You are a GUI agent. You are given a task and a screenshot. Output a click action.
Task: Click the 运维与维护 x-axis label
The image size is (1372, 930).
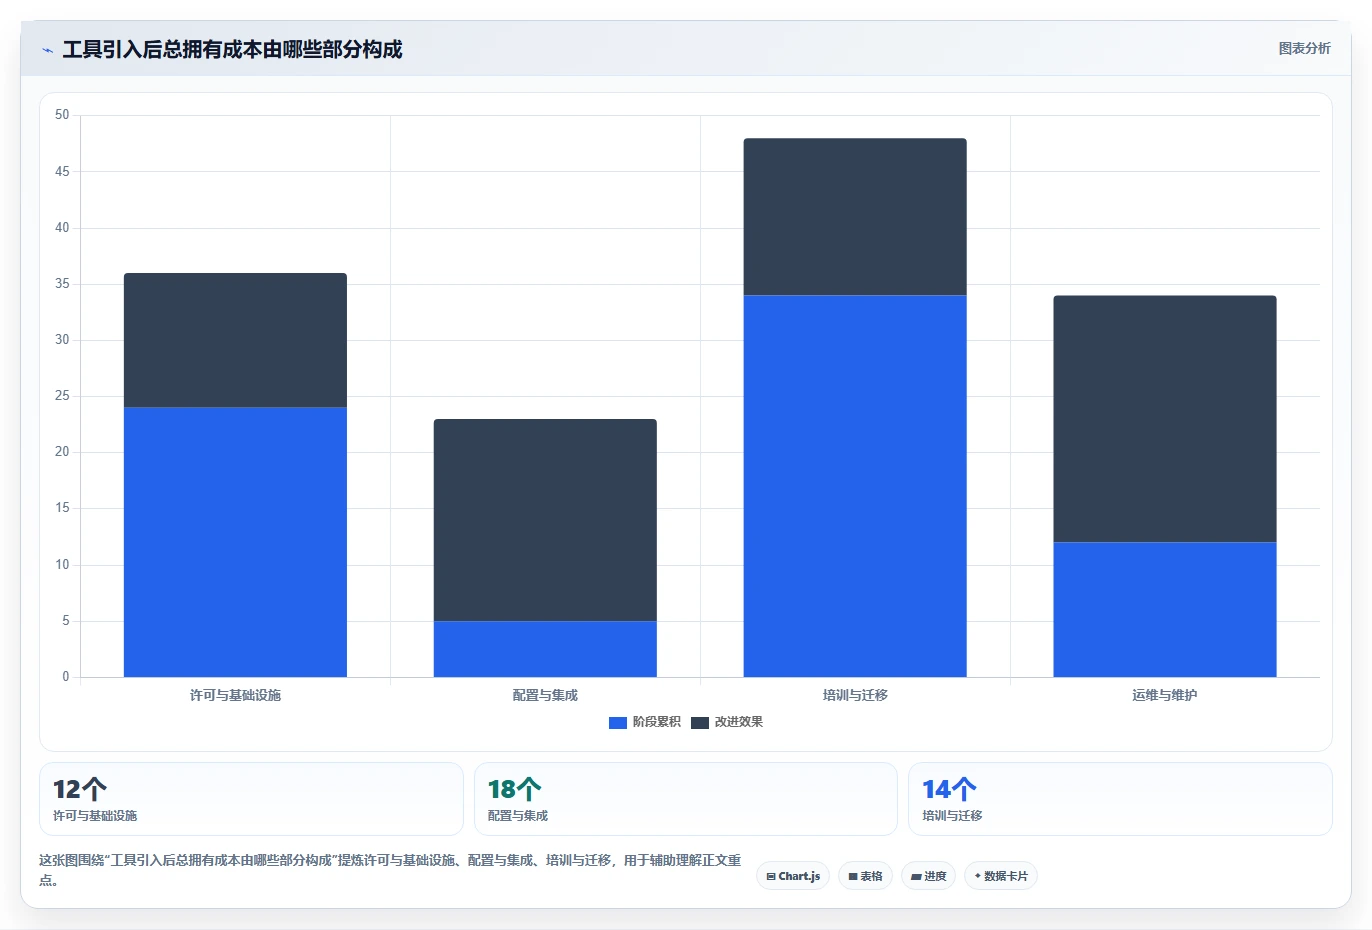pyautogui.click(x=1165, y=695)
